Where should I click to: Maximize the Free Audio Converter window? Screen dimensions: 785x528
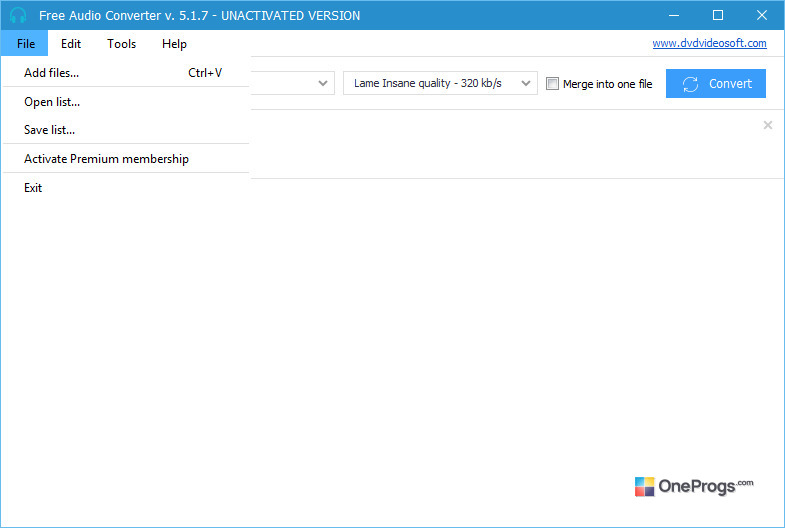click(x=718, y=15)
